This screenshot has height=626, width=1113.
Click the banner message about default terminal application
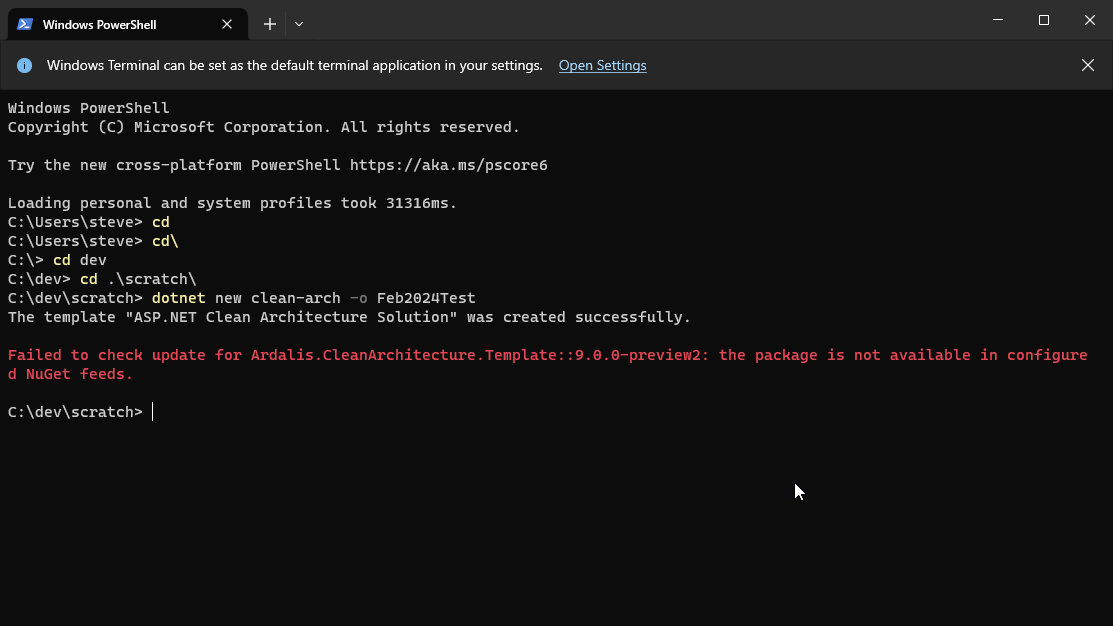(x=295, y=65)
